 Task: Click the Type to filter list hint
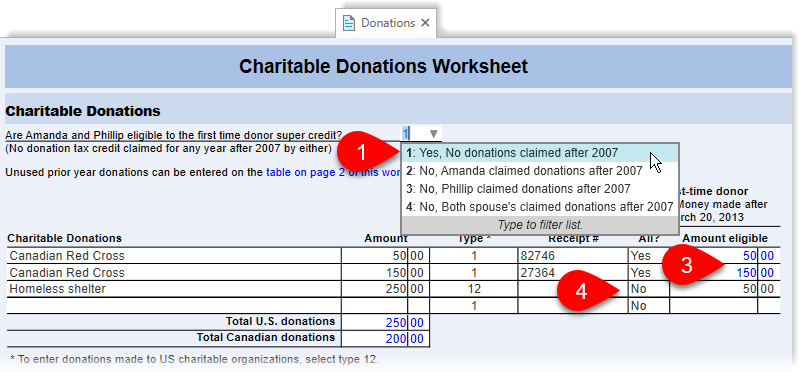pyautogui.click(x=540, y=224)
